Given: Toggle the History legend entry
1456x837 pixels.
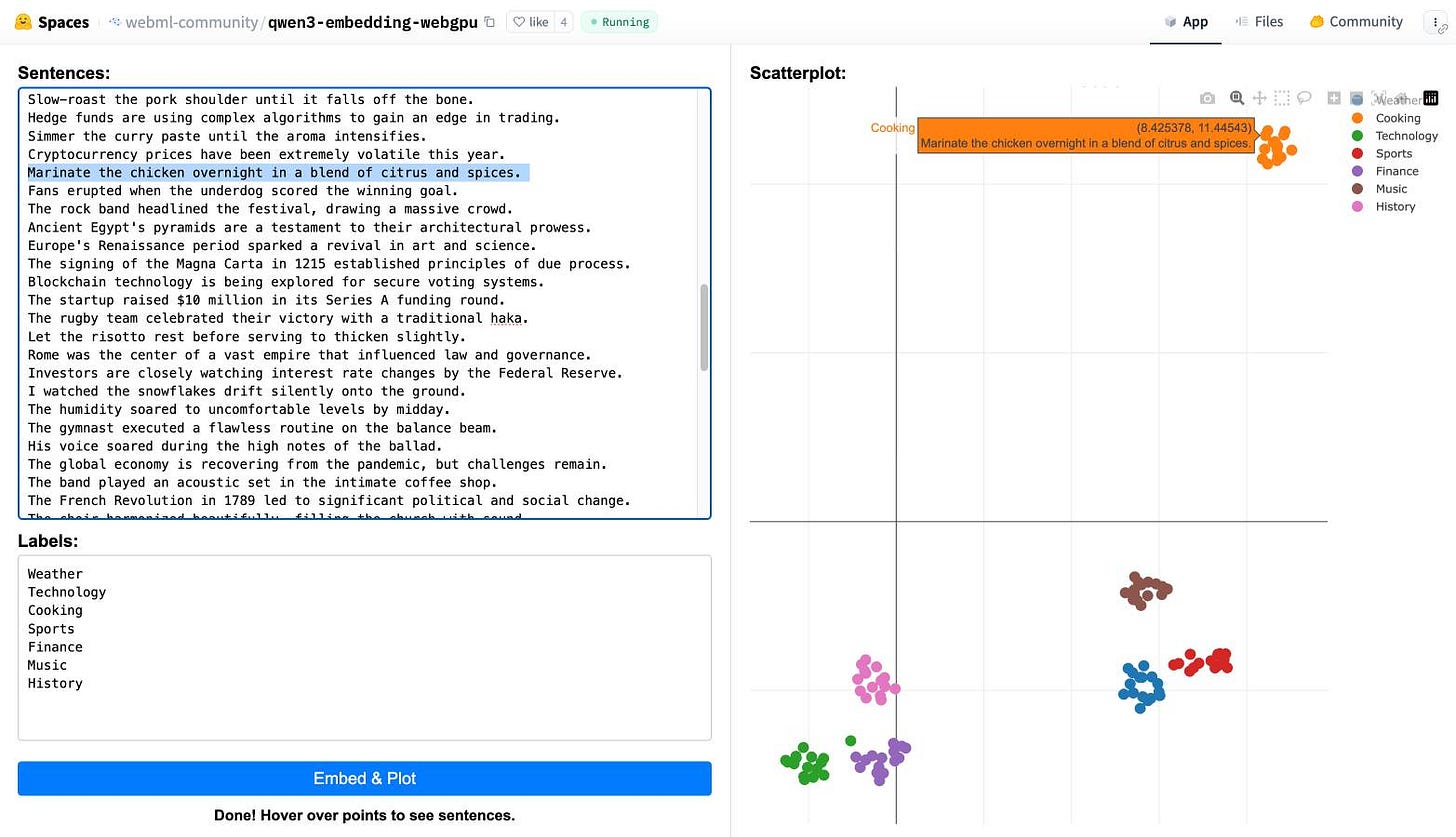Looking at the screenshot, I should 1395,206.
